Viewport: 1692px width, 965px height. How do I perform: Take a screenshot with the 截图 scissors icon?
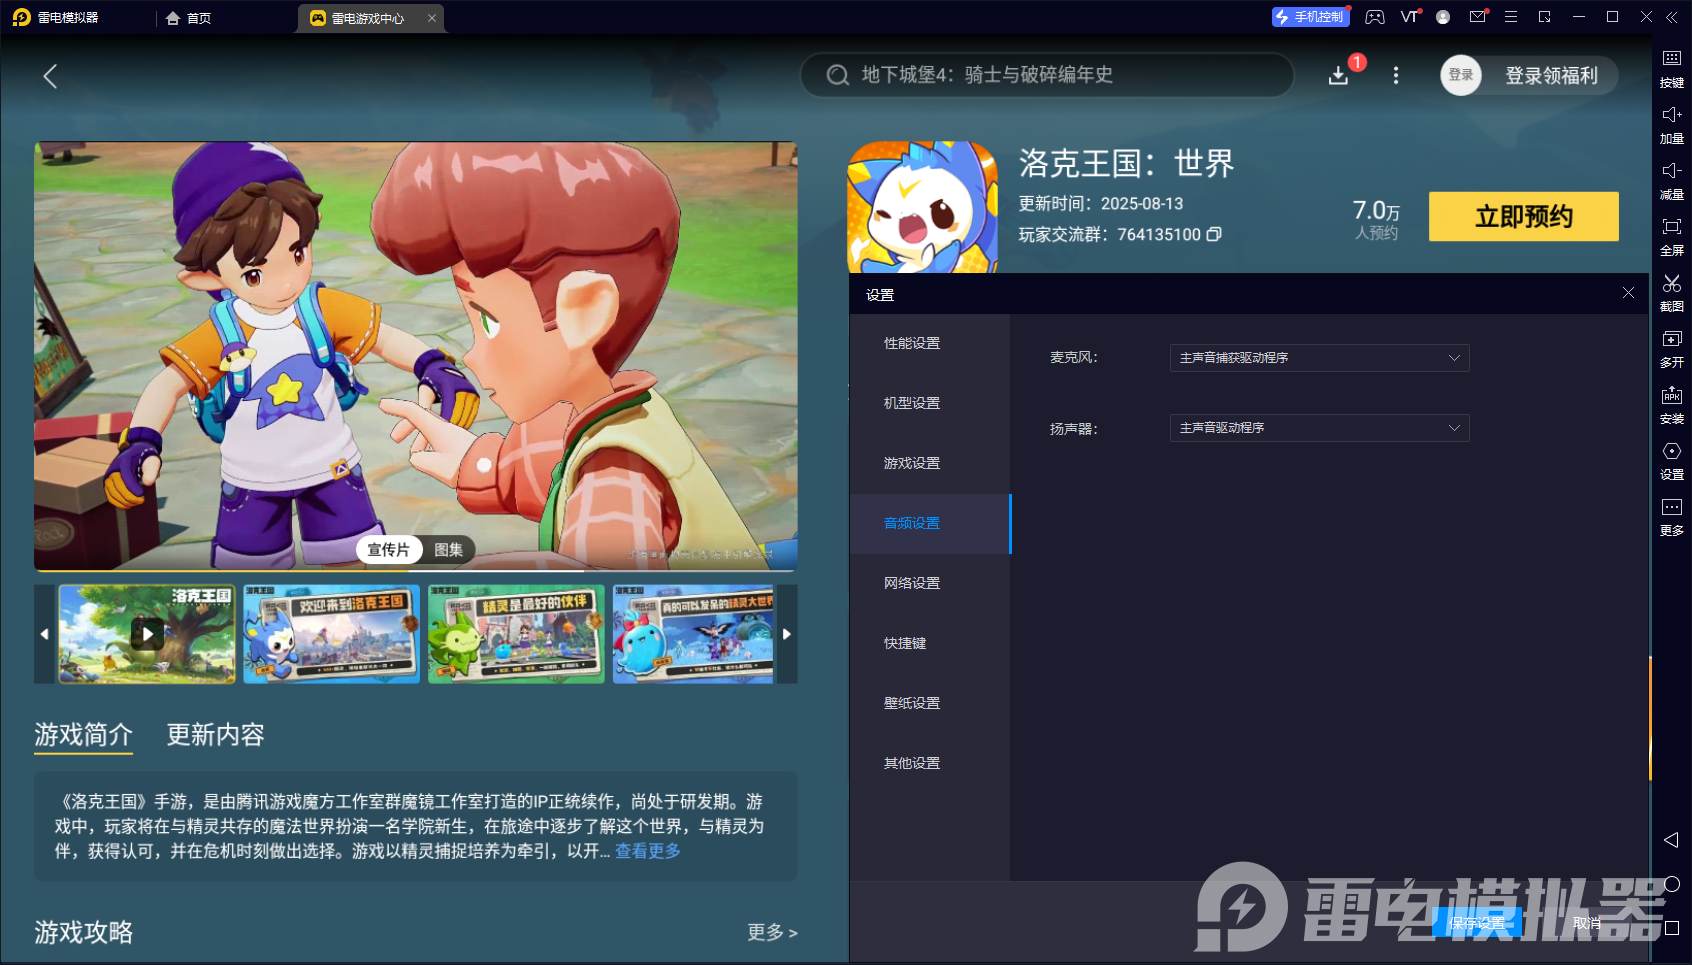click(1671, 283)
